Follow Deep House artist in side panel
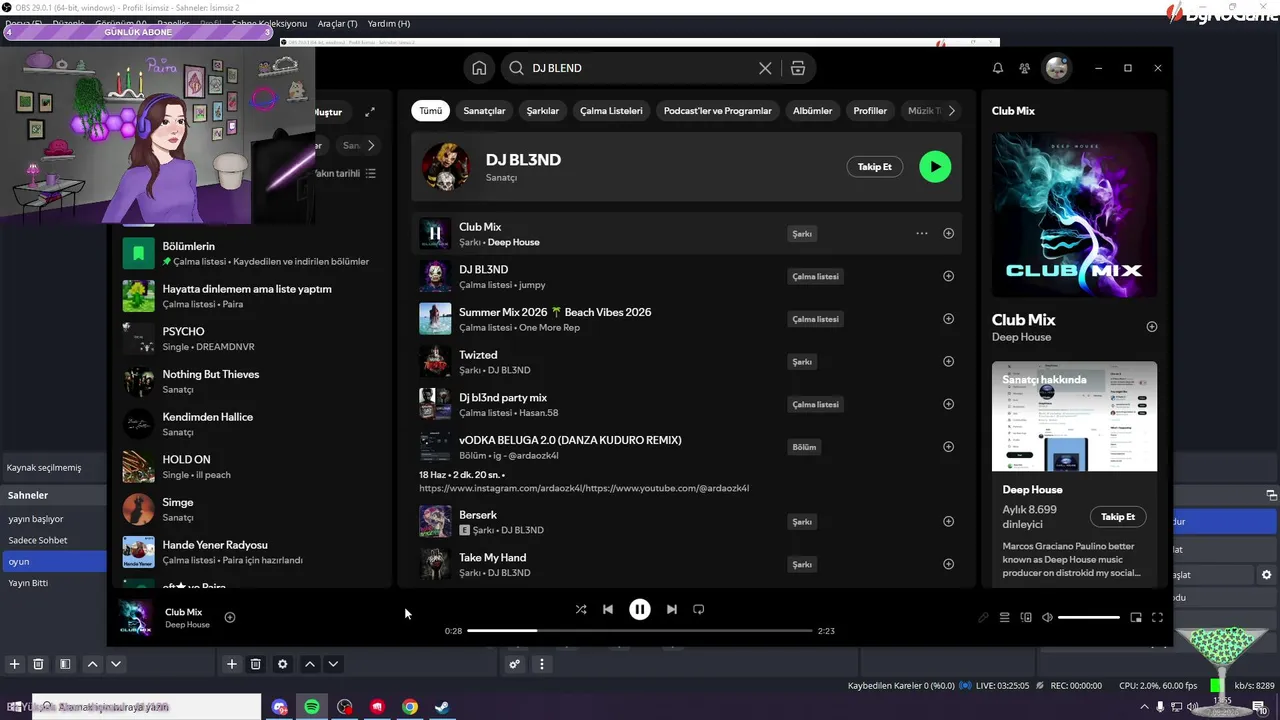 click(x=1118, y=517)
